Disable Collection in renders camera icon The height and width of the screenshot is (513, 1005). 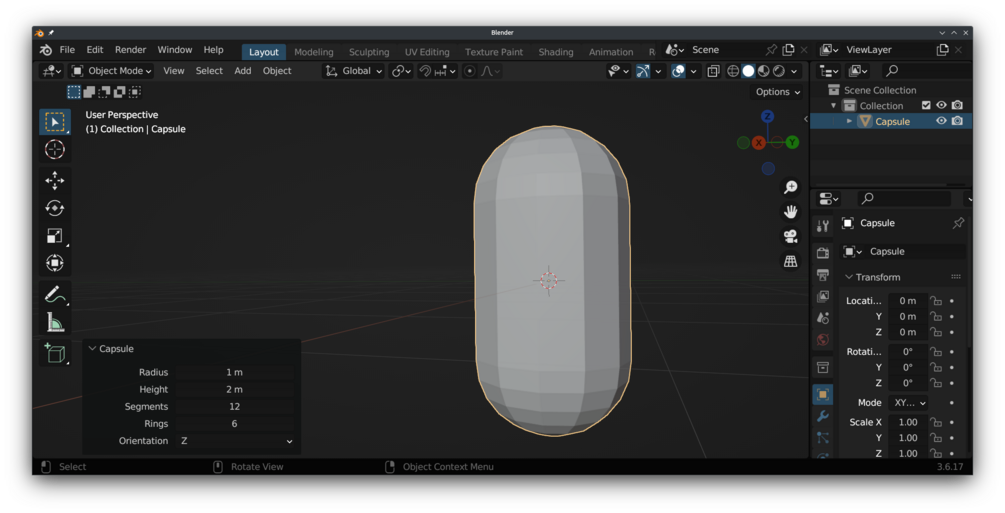[957, 105]
